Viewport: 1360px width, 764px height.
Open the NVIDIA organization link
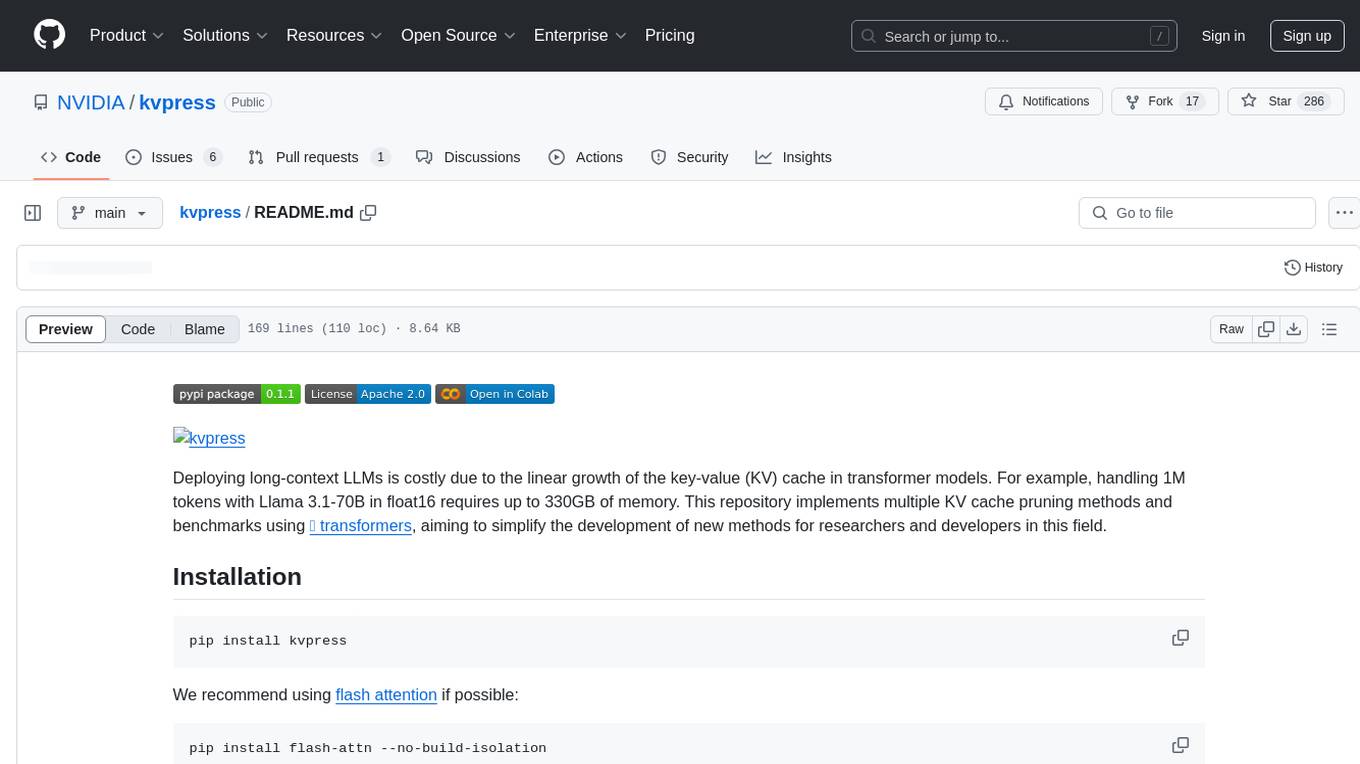click(x=91, y=102)
